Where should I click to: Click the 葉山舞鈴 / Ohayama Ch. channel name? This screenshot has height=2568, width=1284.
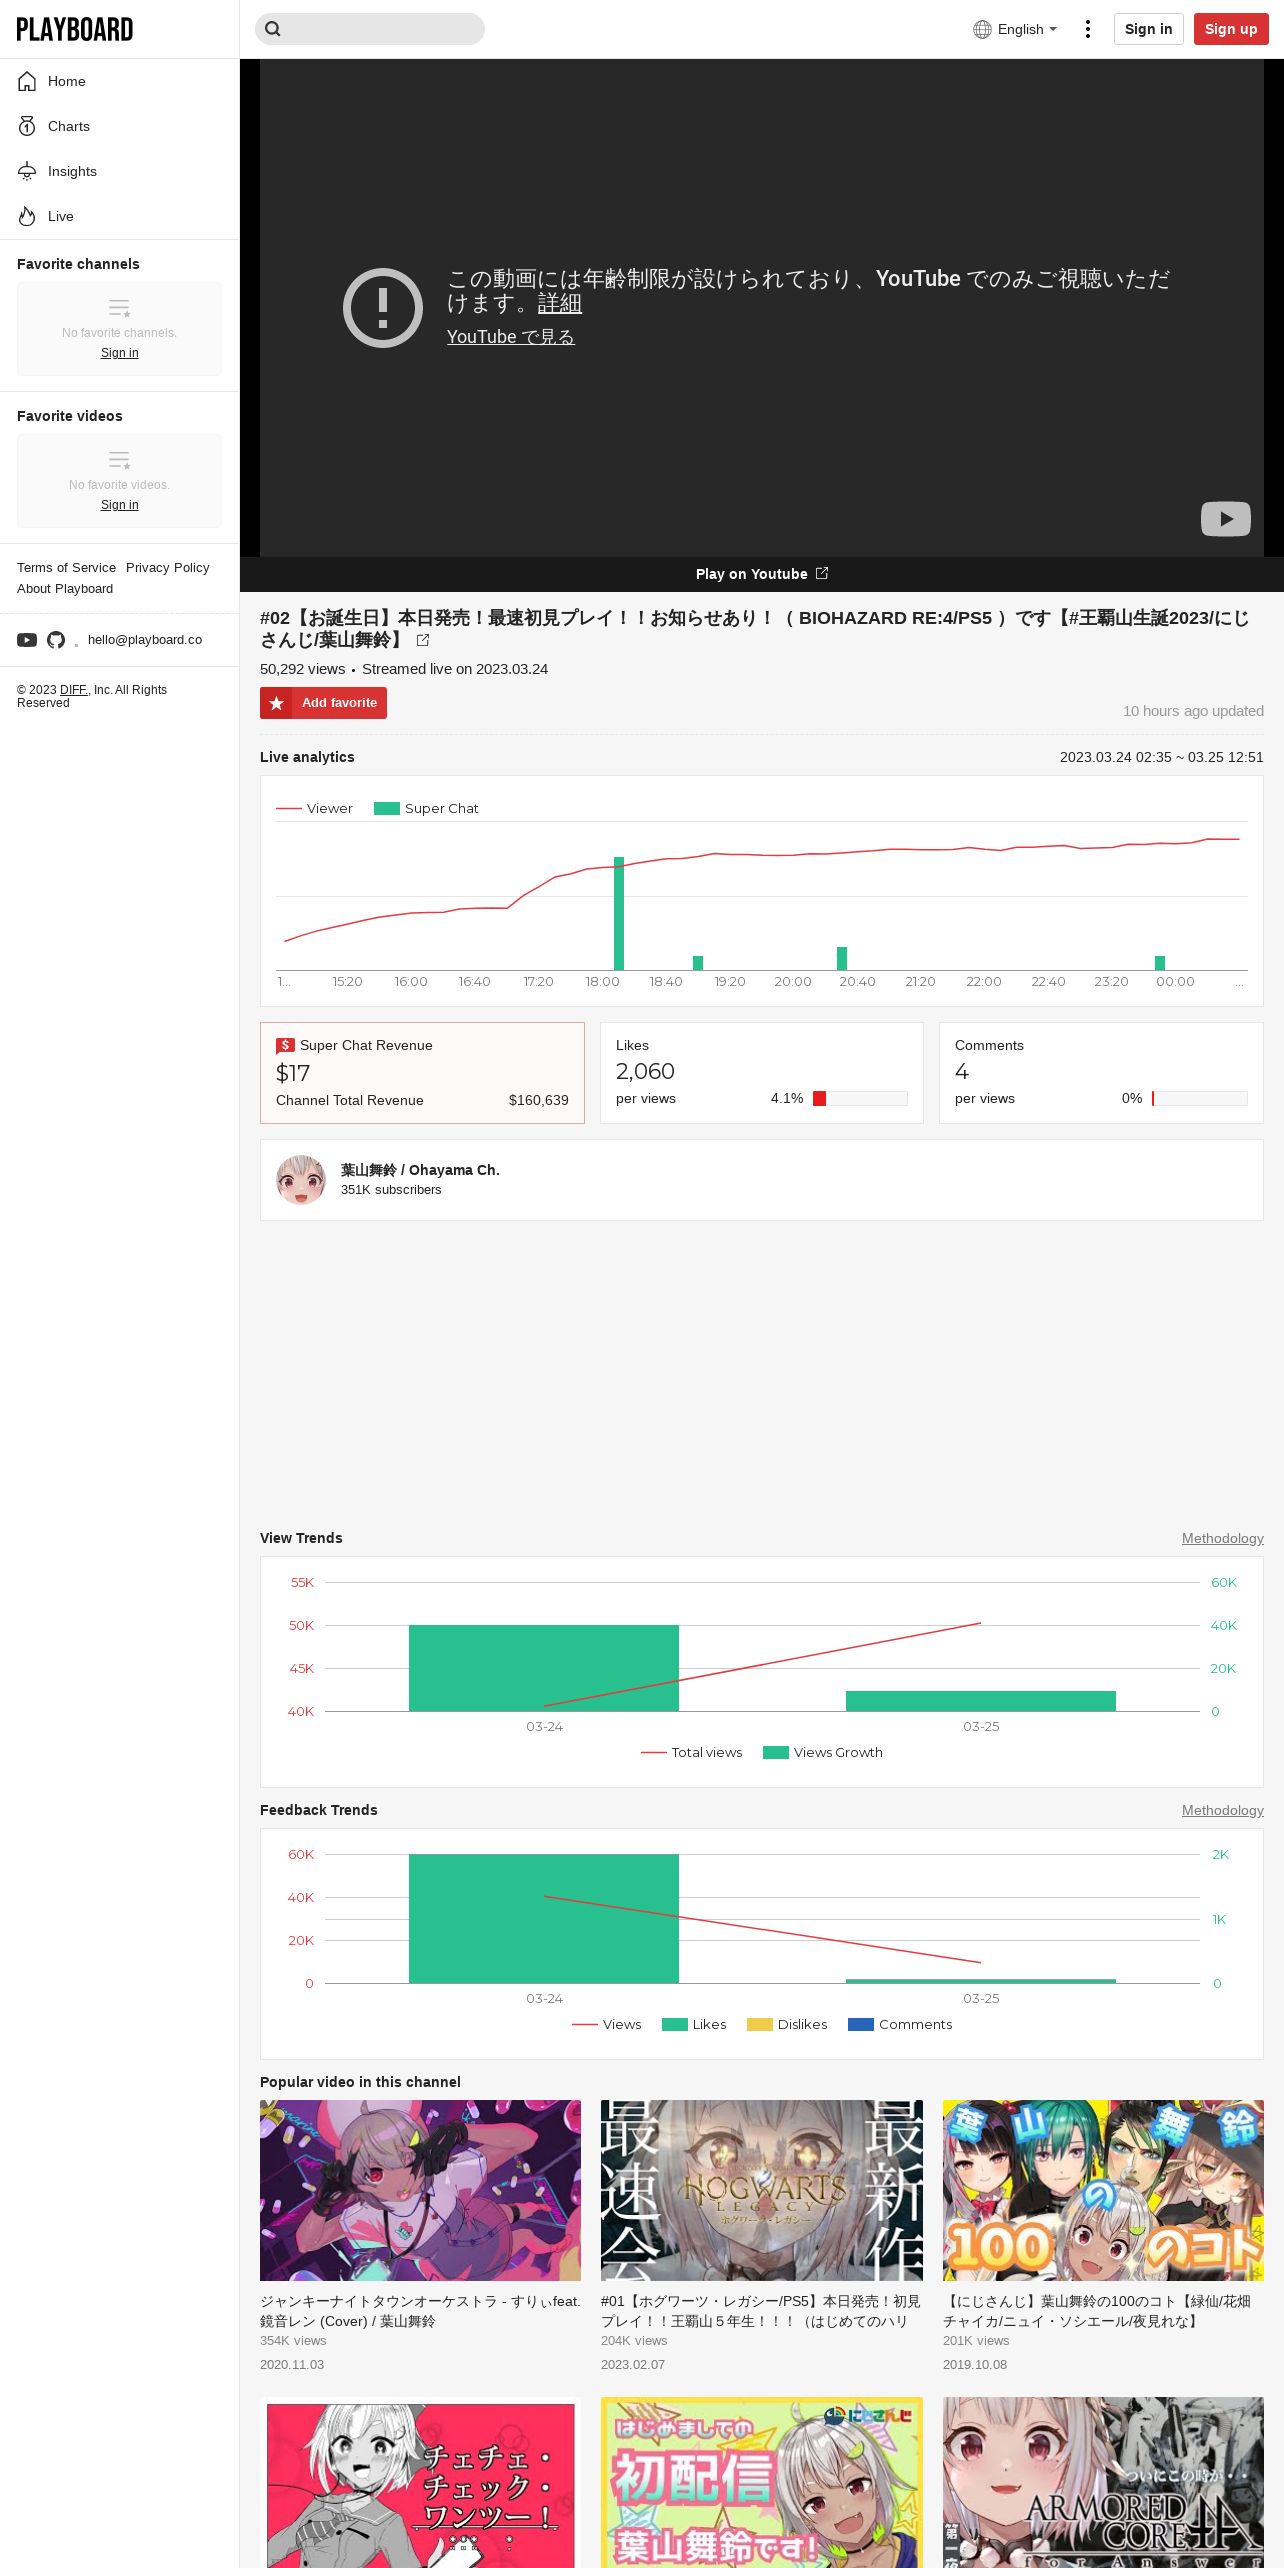(420, 1170)
